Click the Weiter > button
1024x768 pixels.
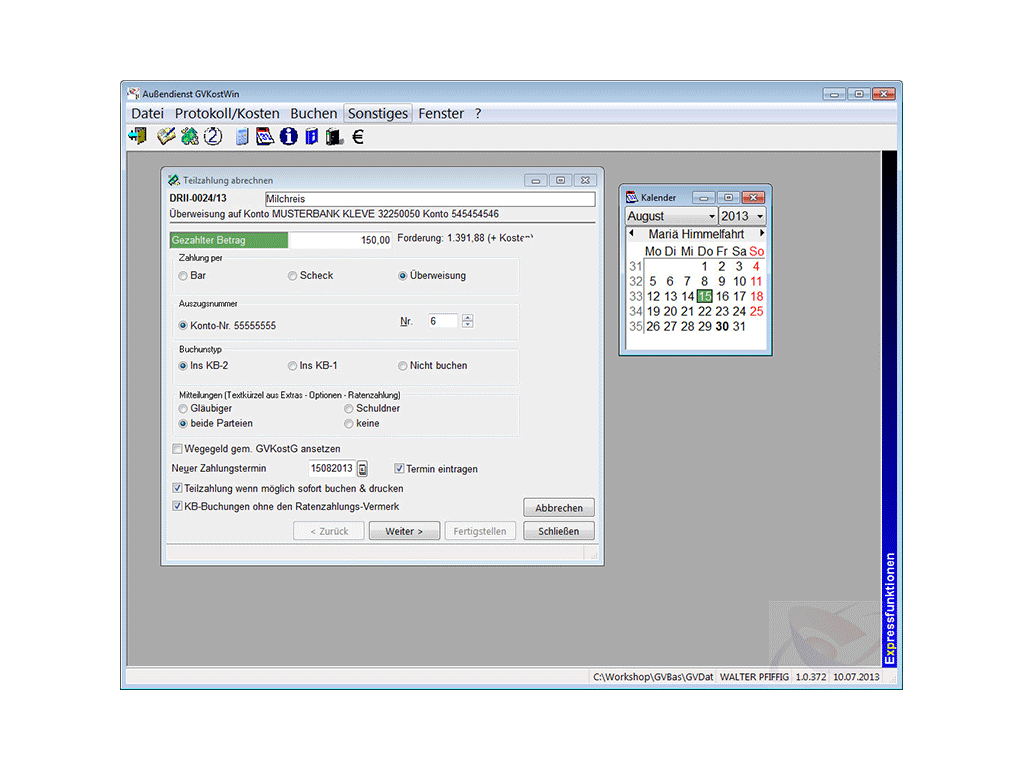click(x=404, y=531)
